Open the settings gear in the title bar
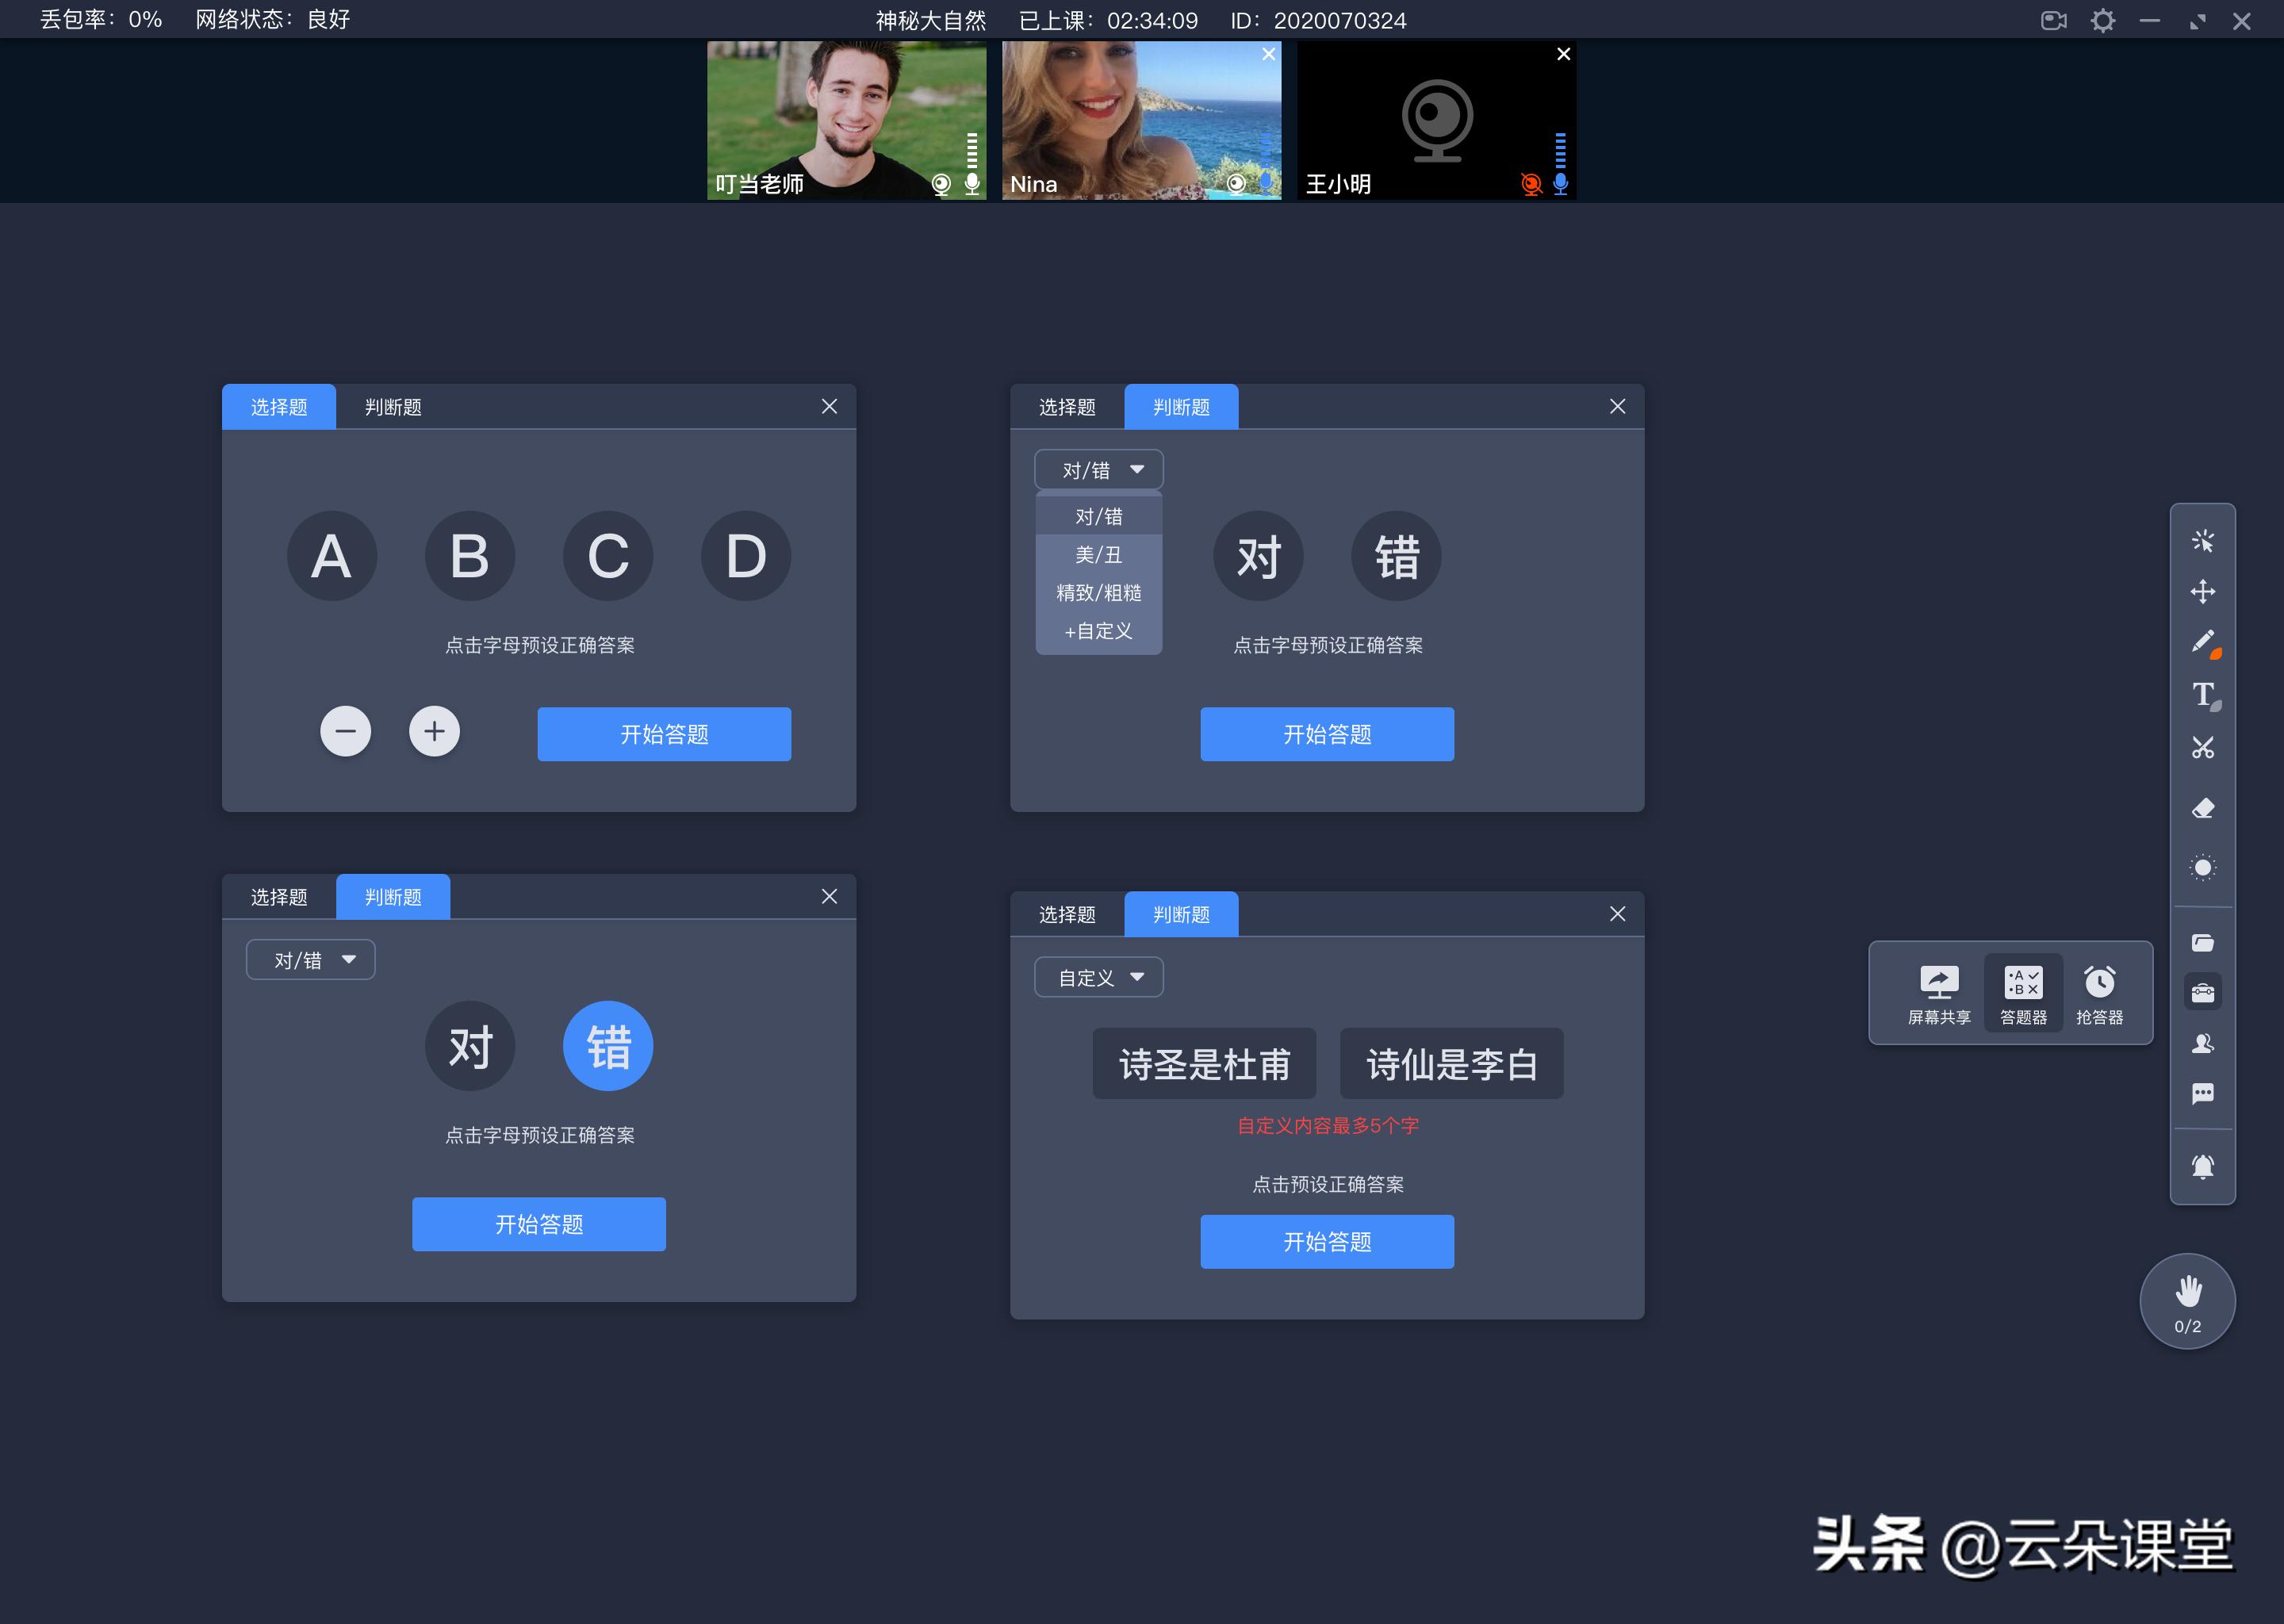2284x1624 pixels. coord(2102,20)
